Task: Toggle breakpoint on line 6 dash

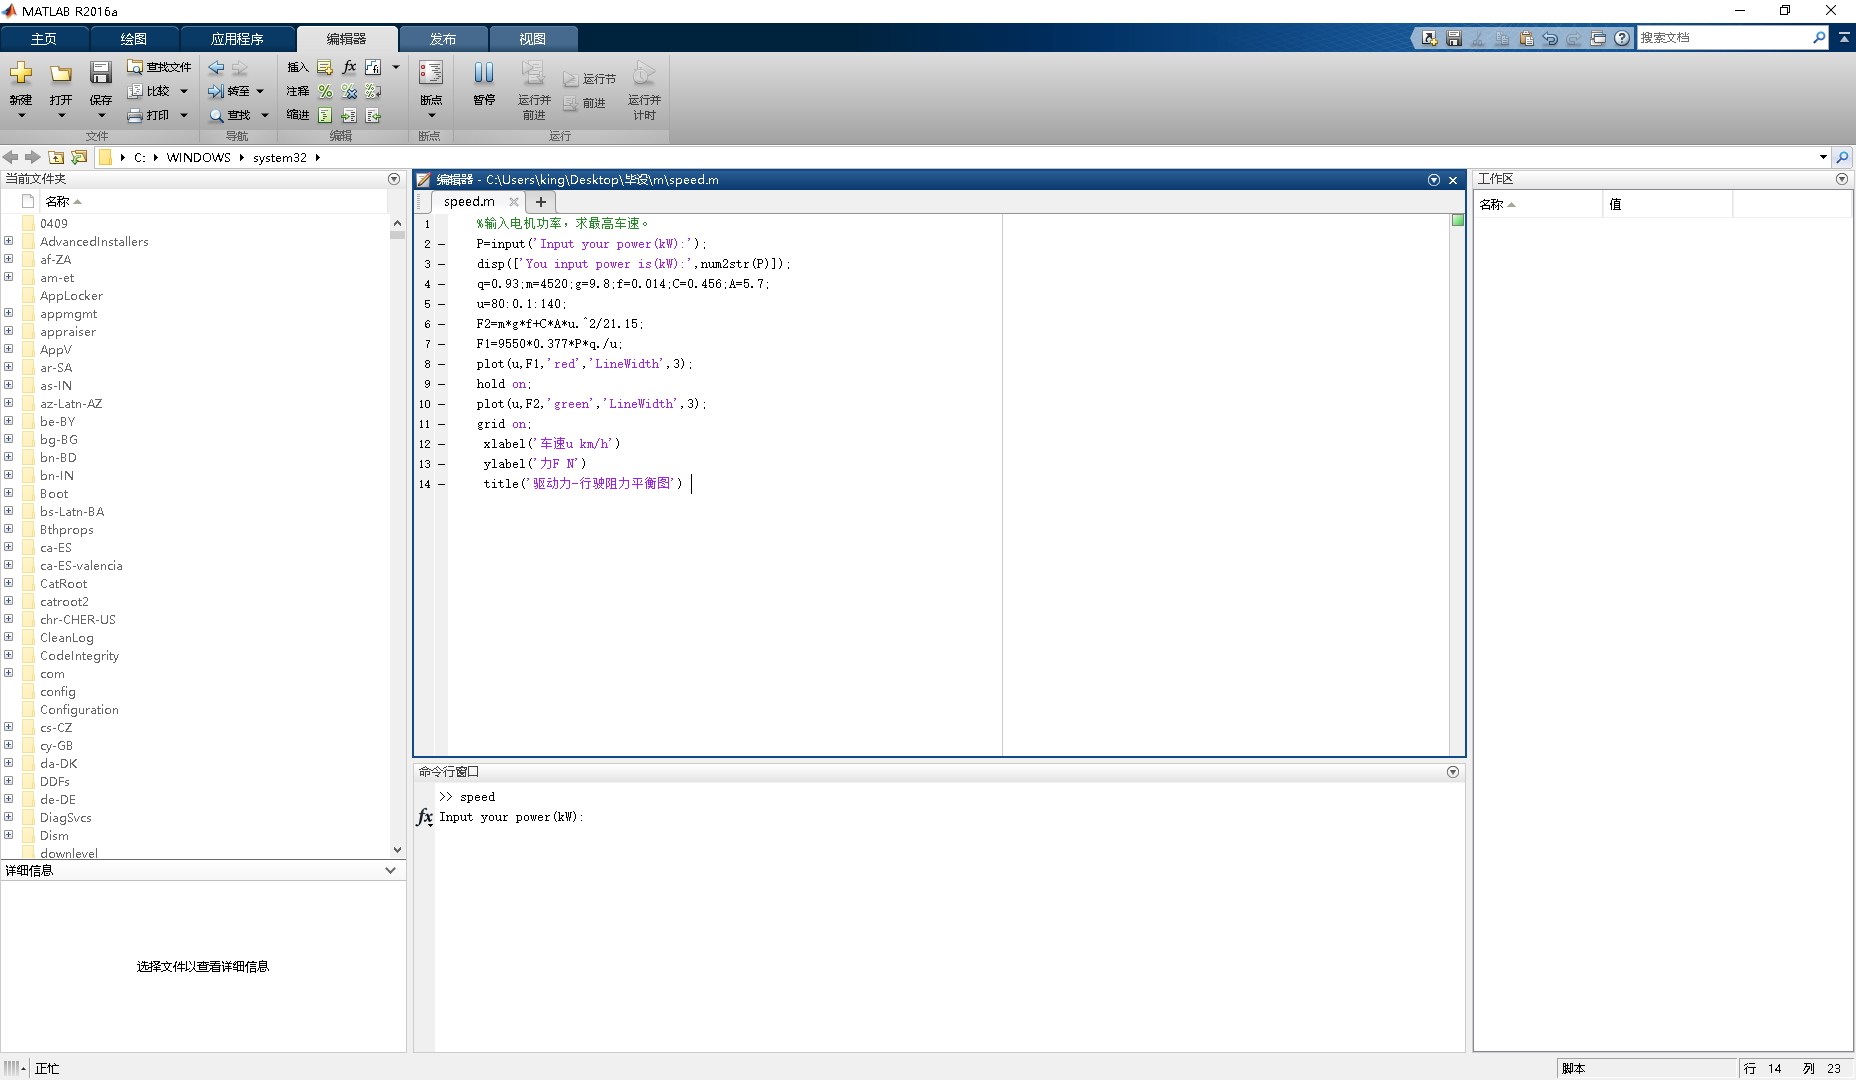Action: click(x=441, y=324)
